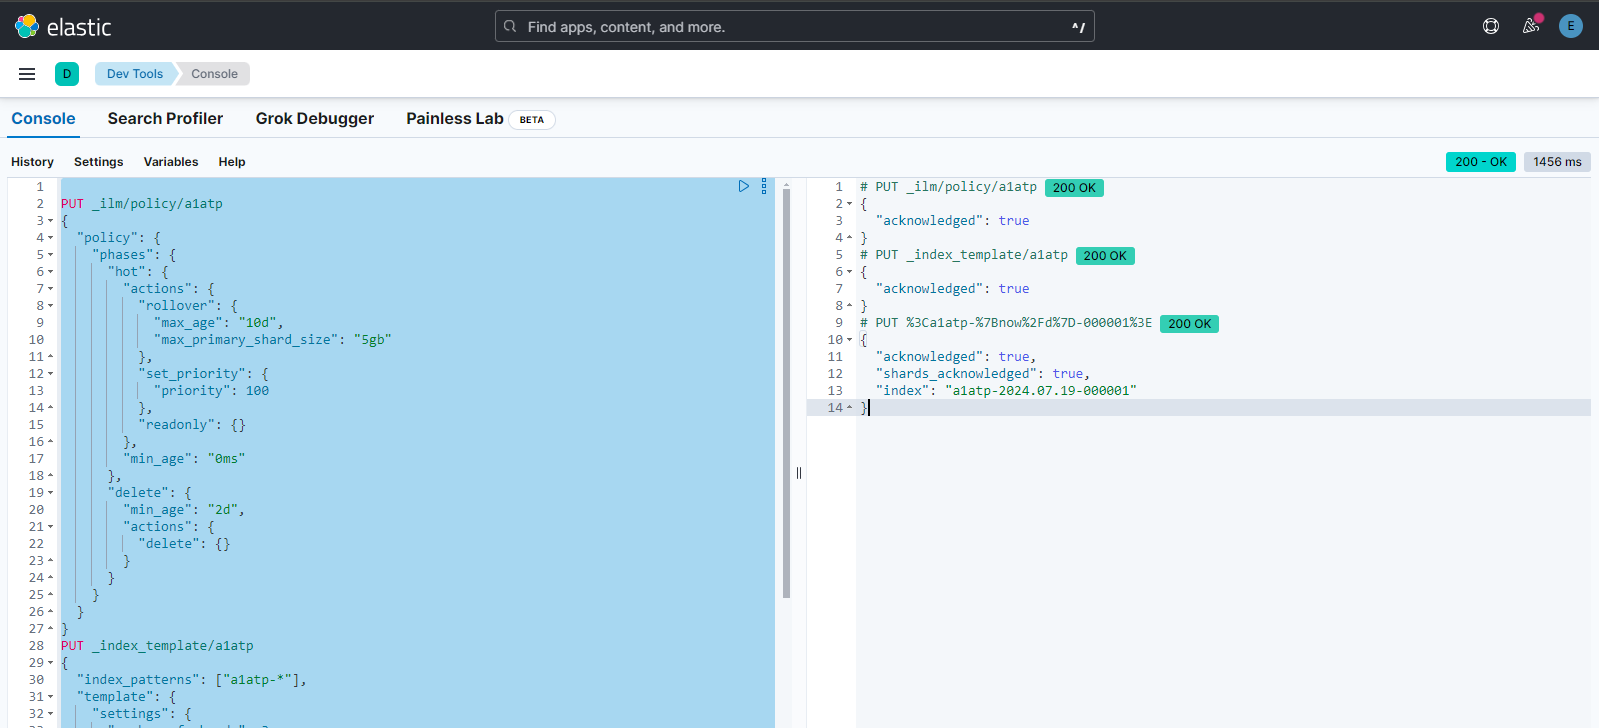Open the help menu lifebuoy icon
1599x728 pixels.
[x=1490, y=26]
